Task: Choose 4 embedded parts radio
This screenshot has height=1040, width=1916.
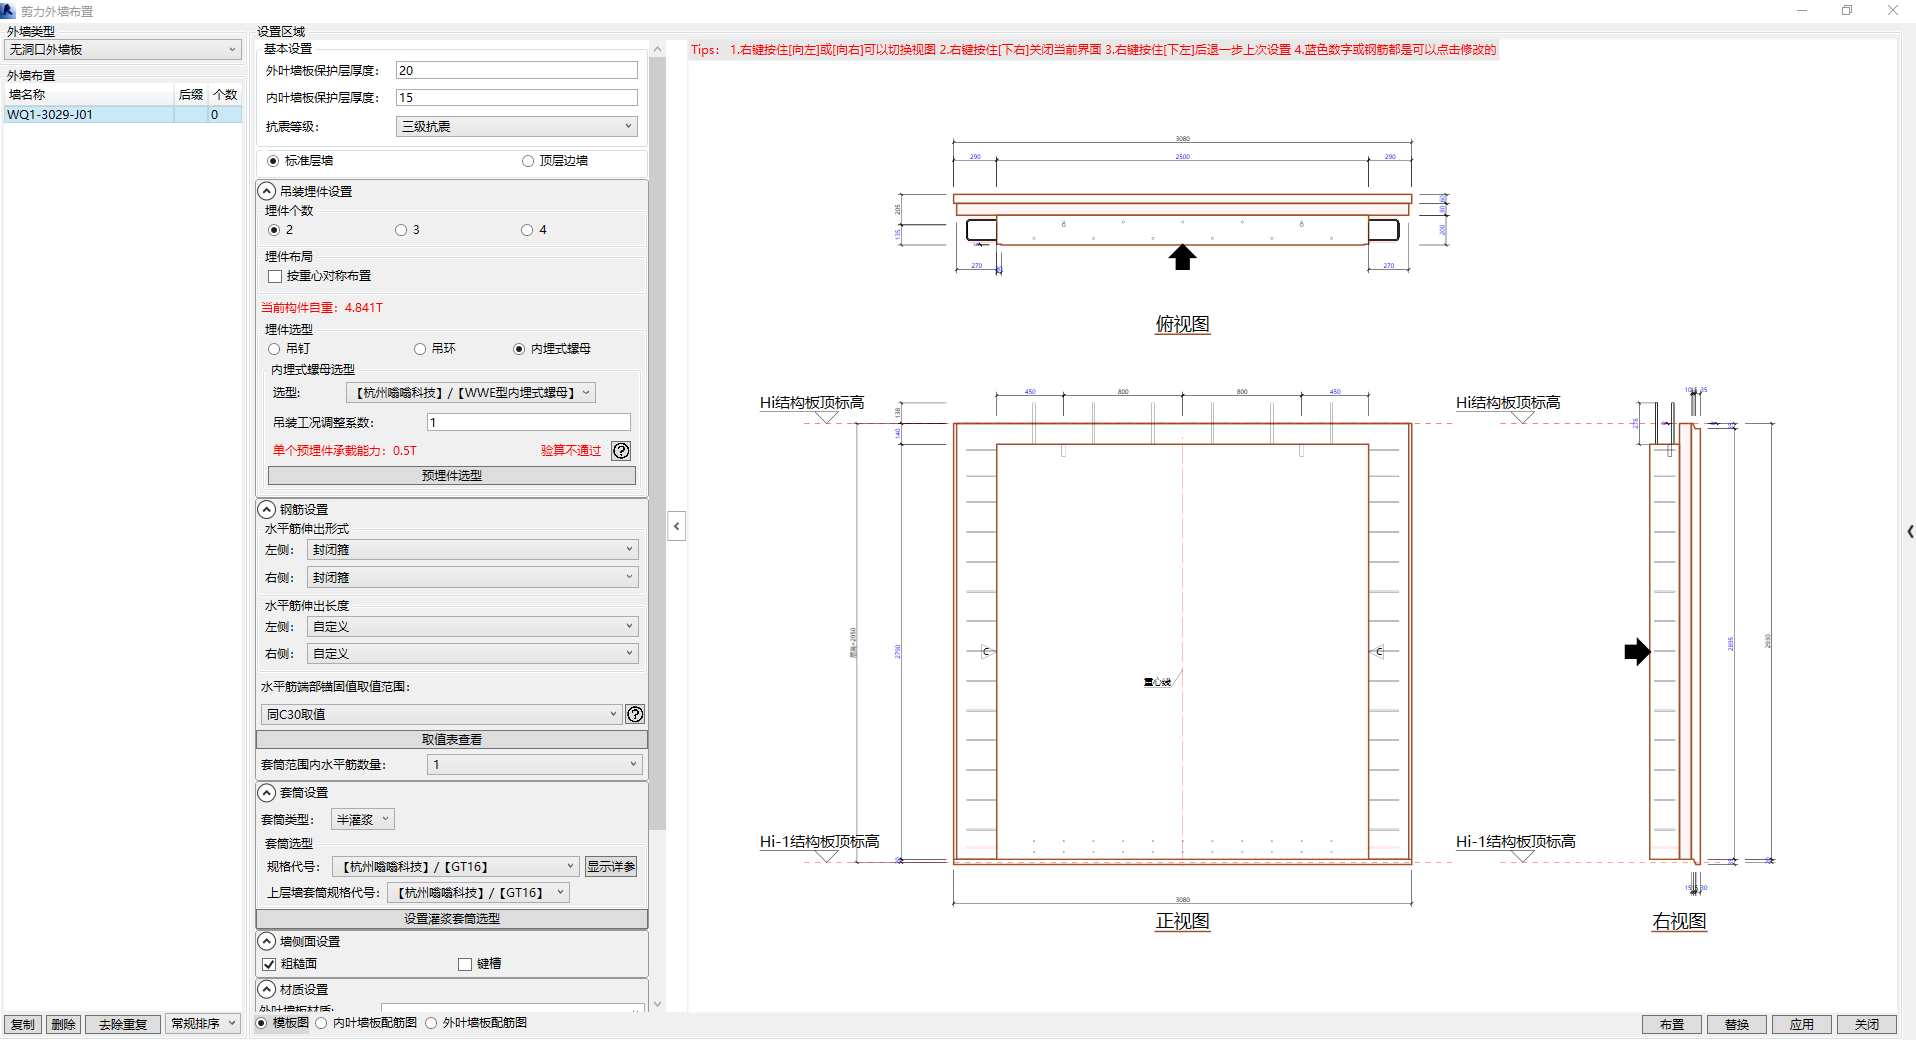Action: [527, 230]
